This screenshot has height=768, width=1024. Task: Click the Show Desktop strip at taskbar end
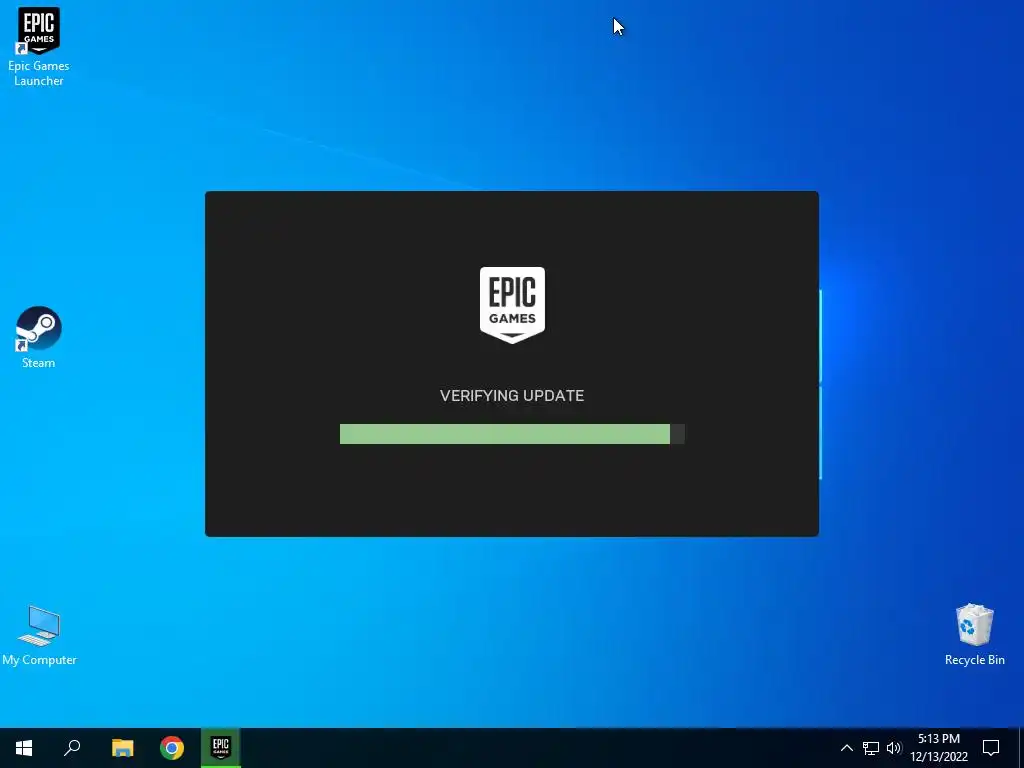coord(1021,748)
